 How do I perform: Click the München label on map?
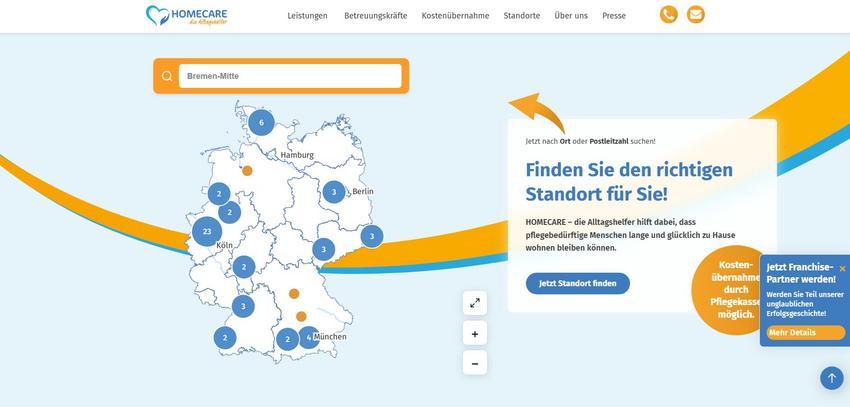coord(330,337)
